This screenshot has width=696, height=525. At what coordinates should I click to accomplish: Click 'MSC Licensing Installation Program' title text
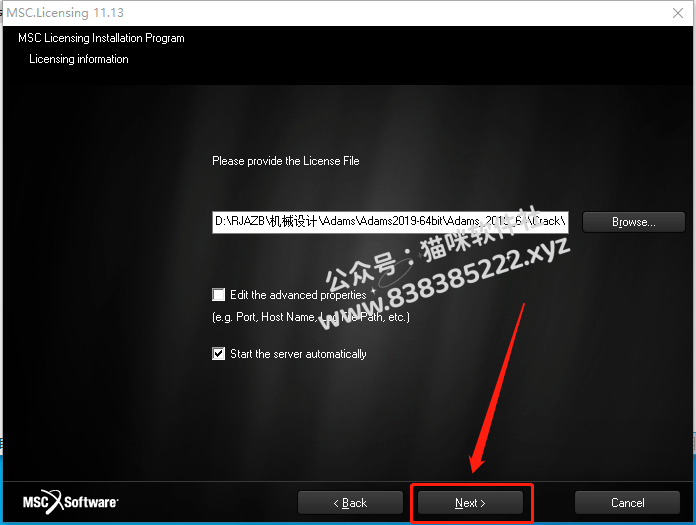[x=101, y=38]
